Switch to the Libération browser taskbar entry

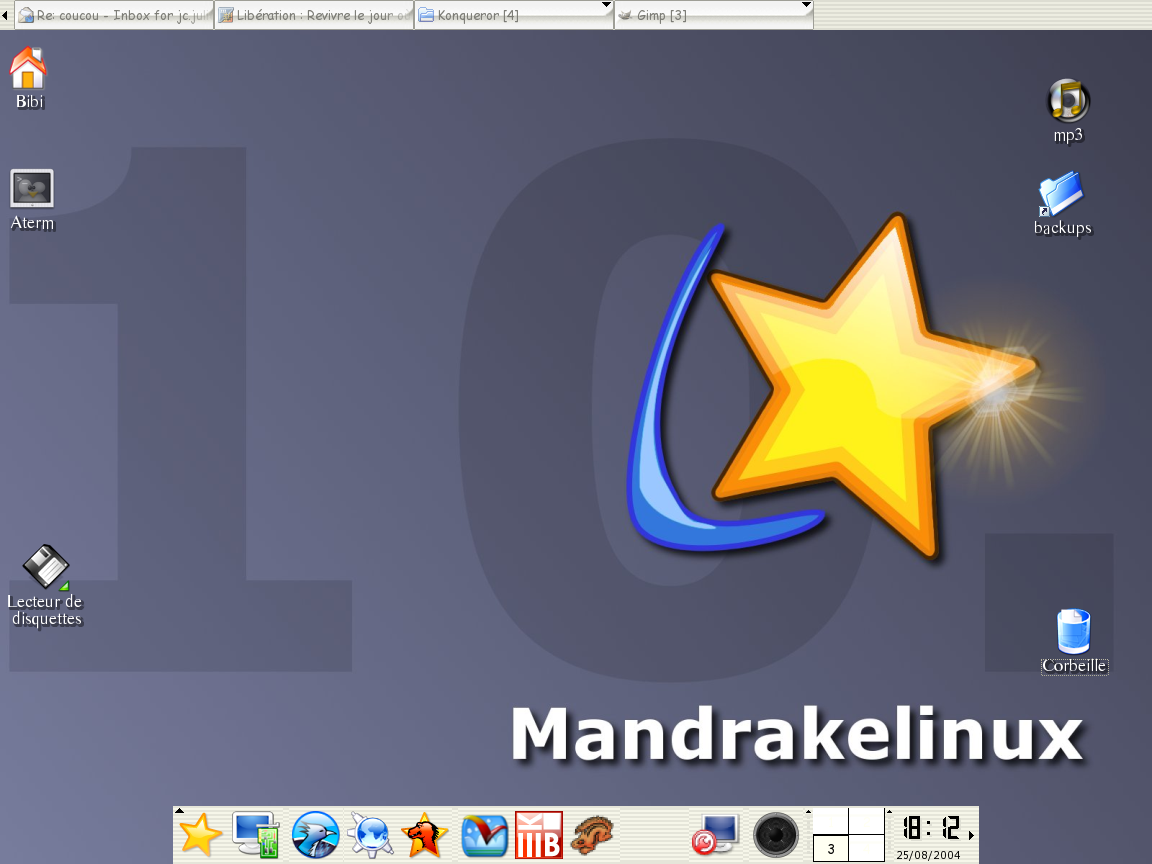tap(314, 15)
